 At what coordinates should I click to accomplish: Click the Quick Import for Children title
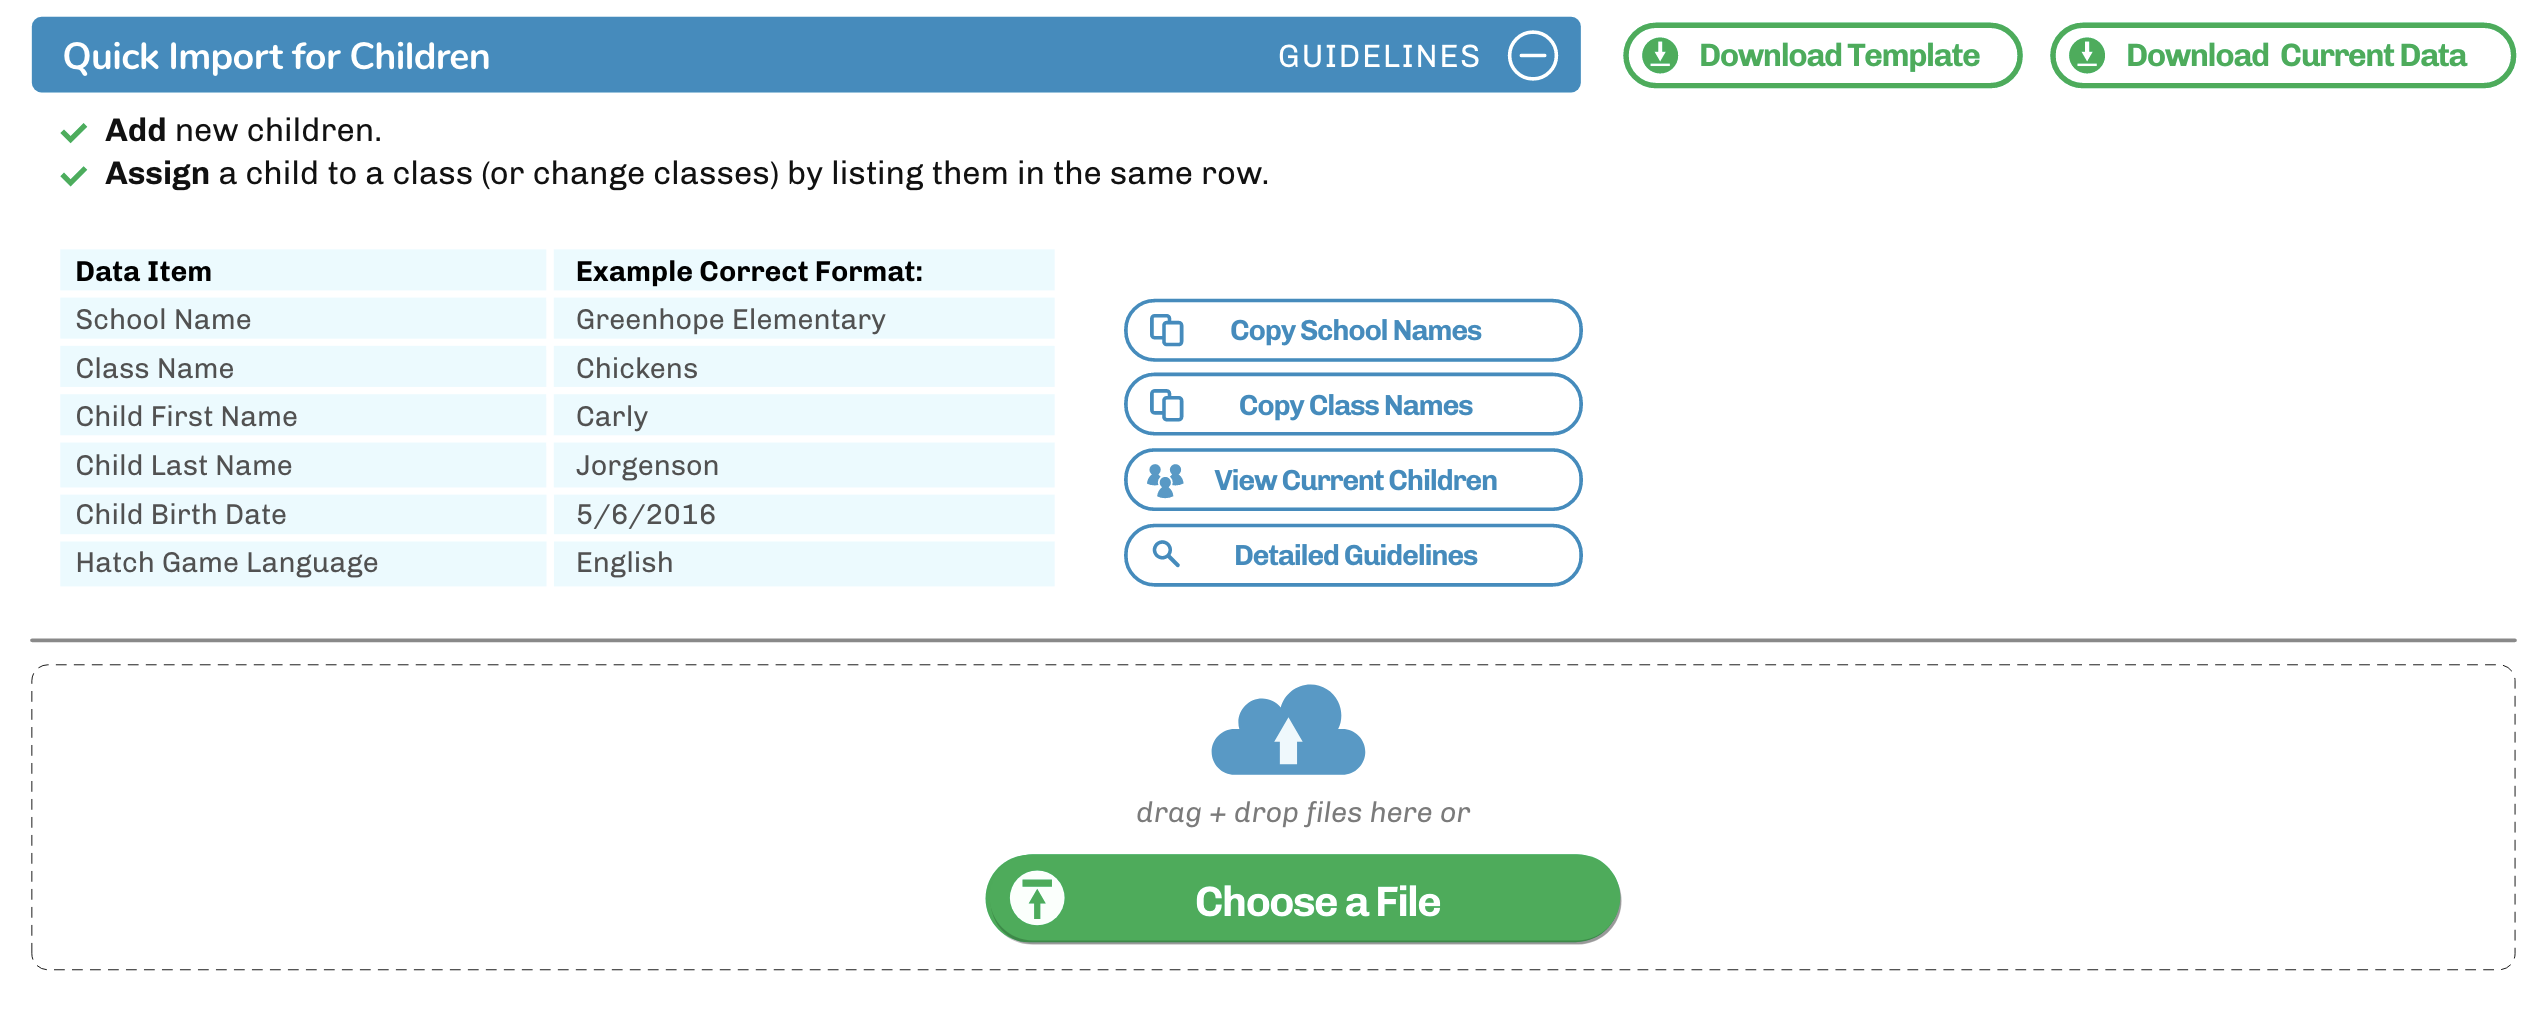276,56
